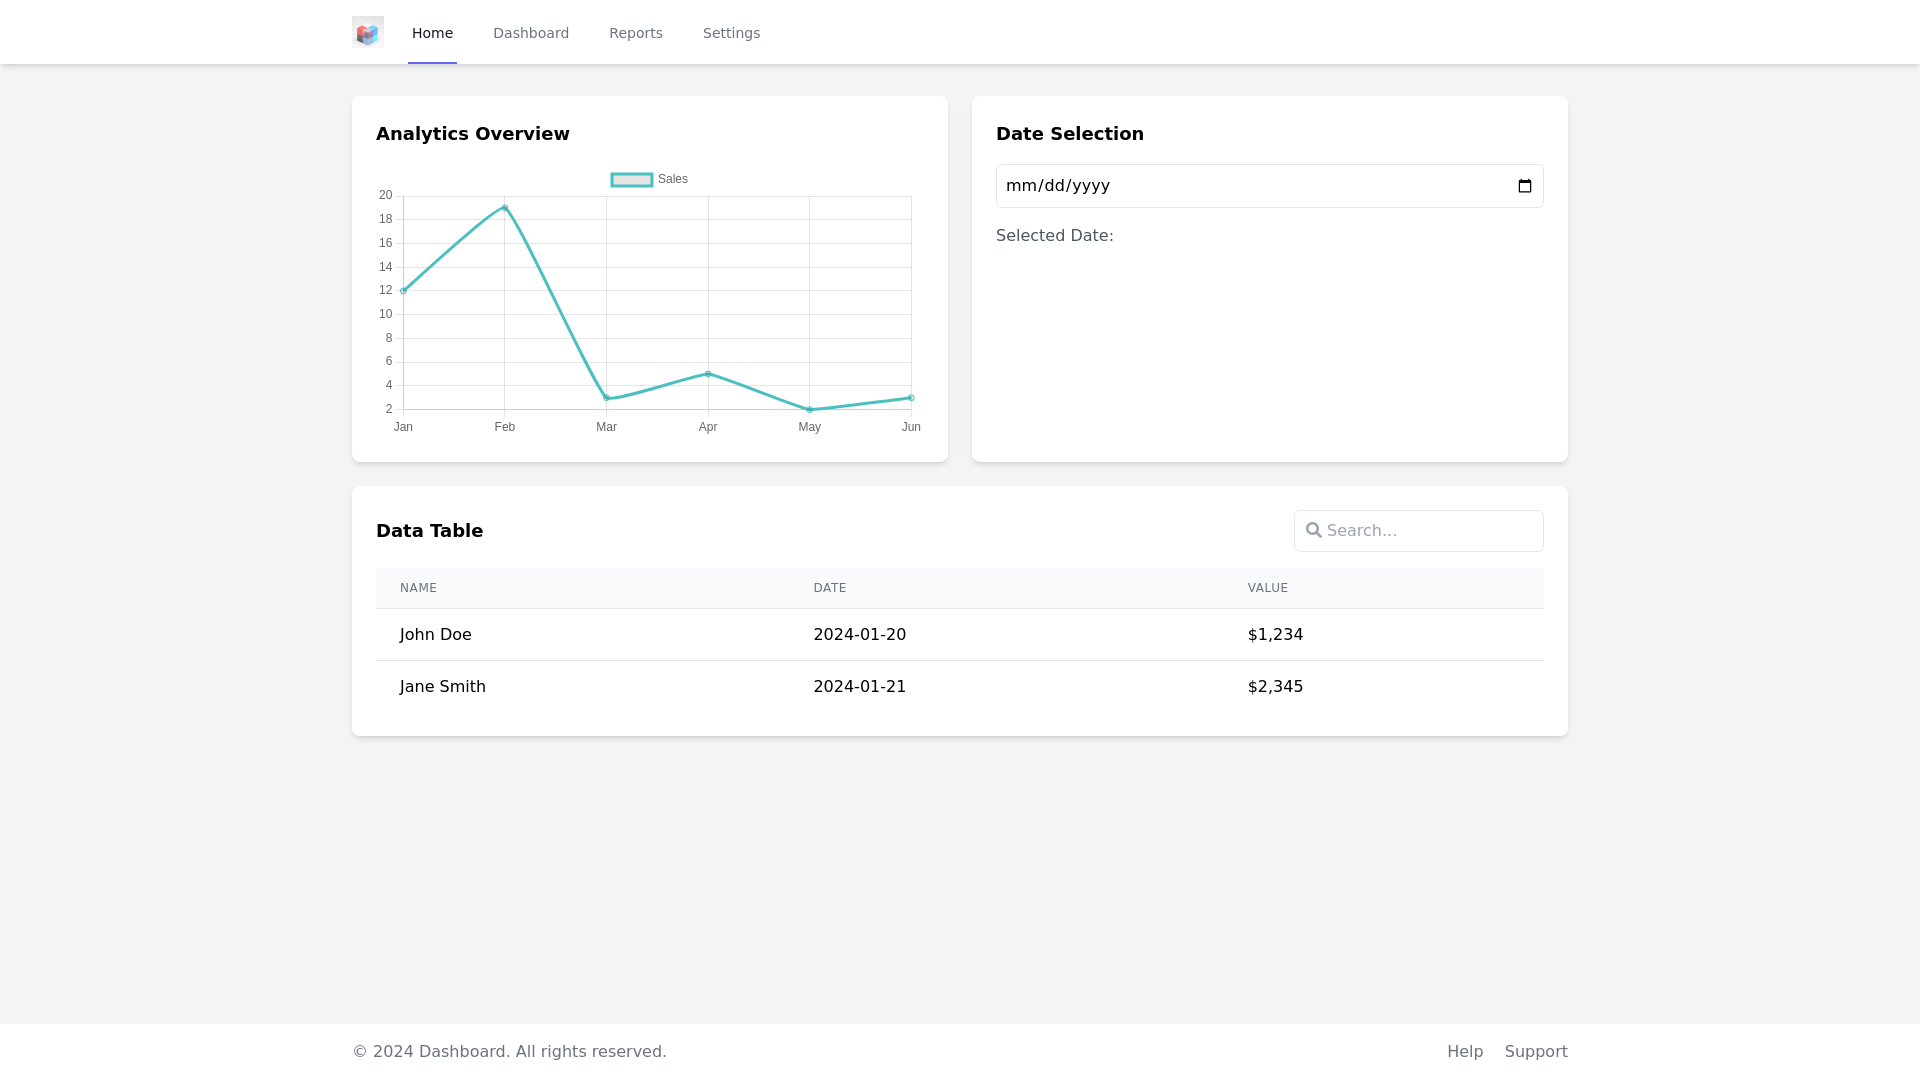Go to the Reports tab
The image size is (1920, 1080).
point(635,33)
